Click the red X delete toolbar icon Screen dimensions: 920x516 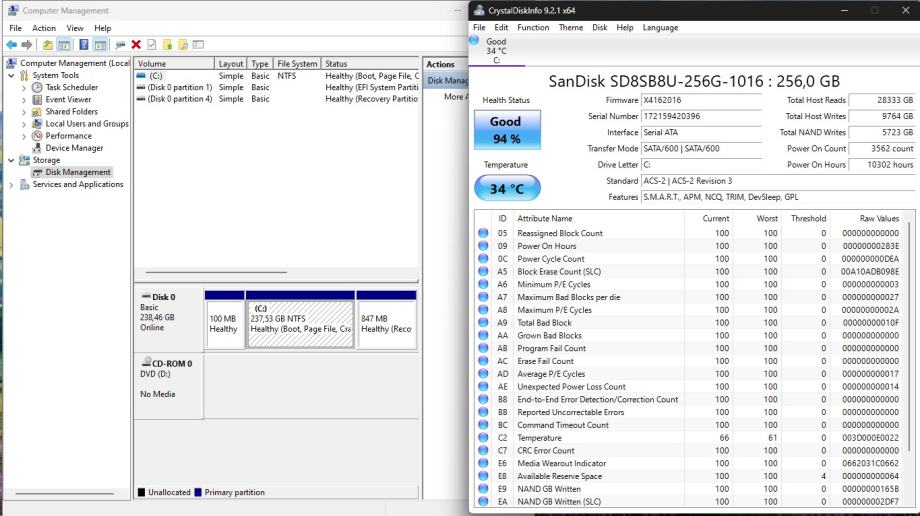tap(136, 45)
